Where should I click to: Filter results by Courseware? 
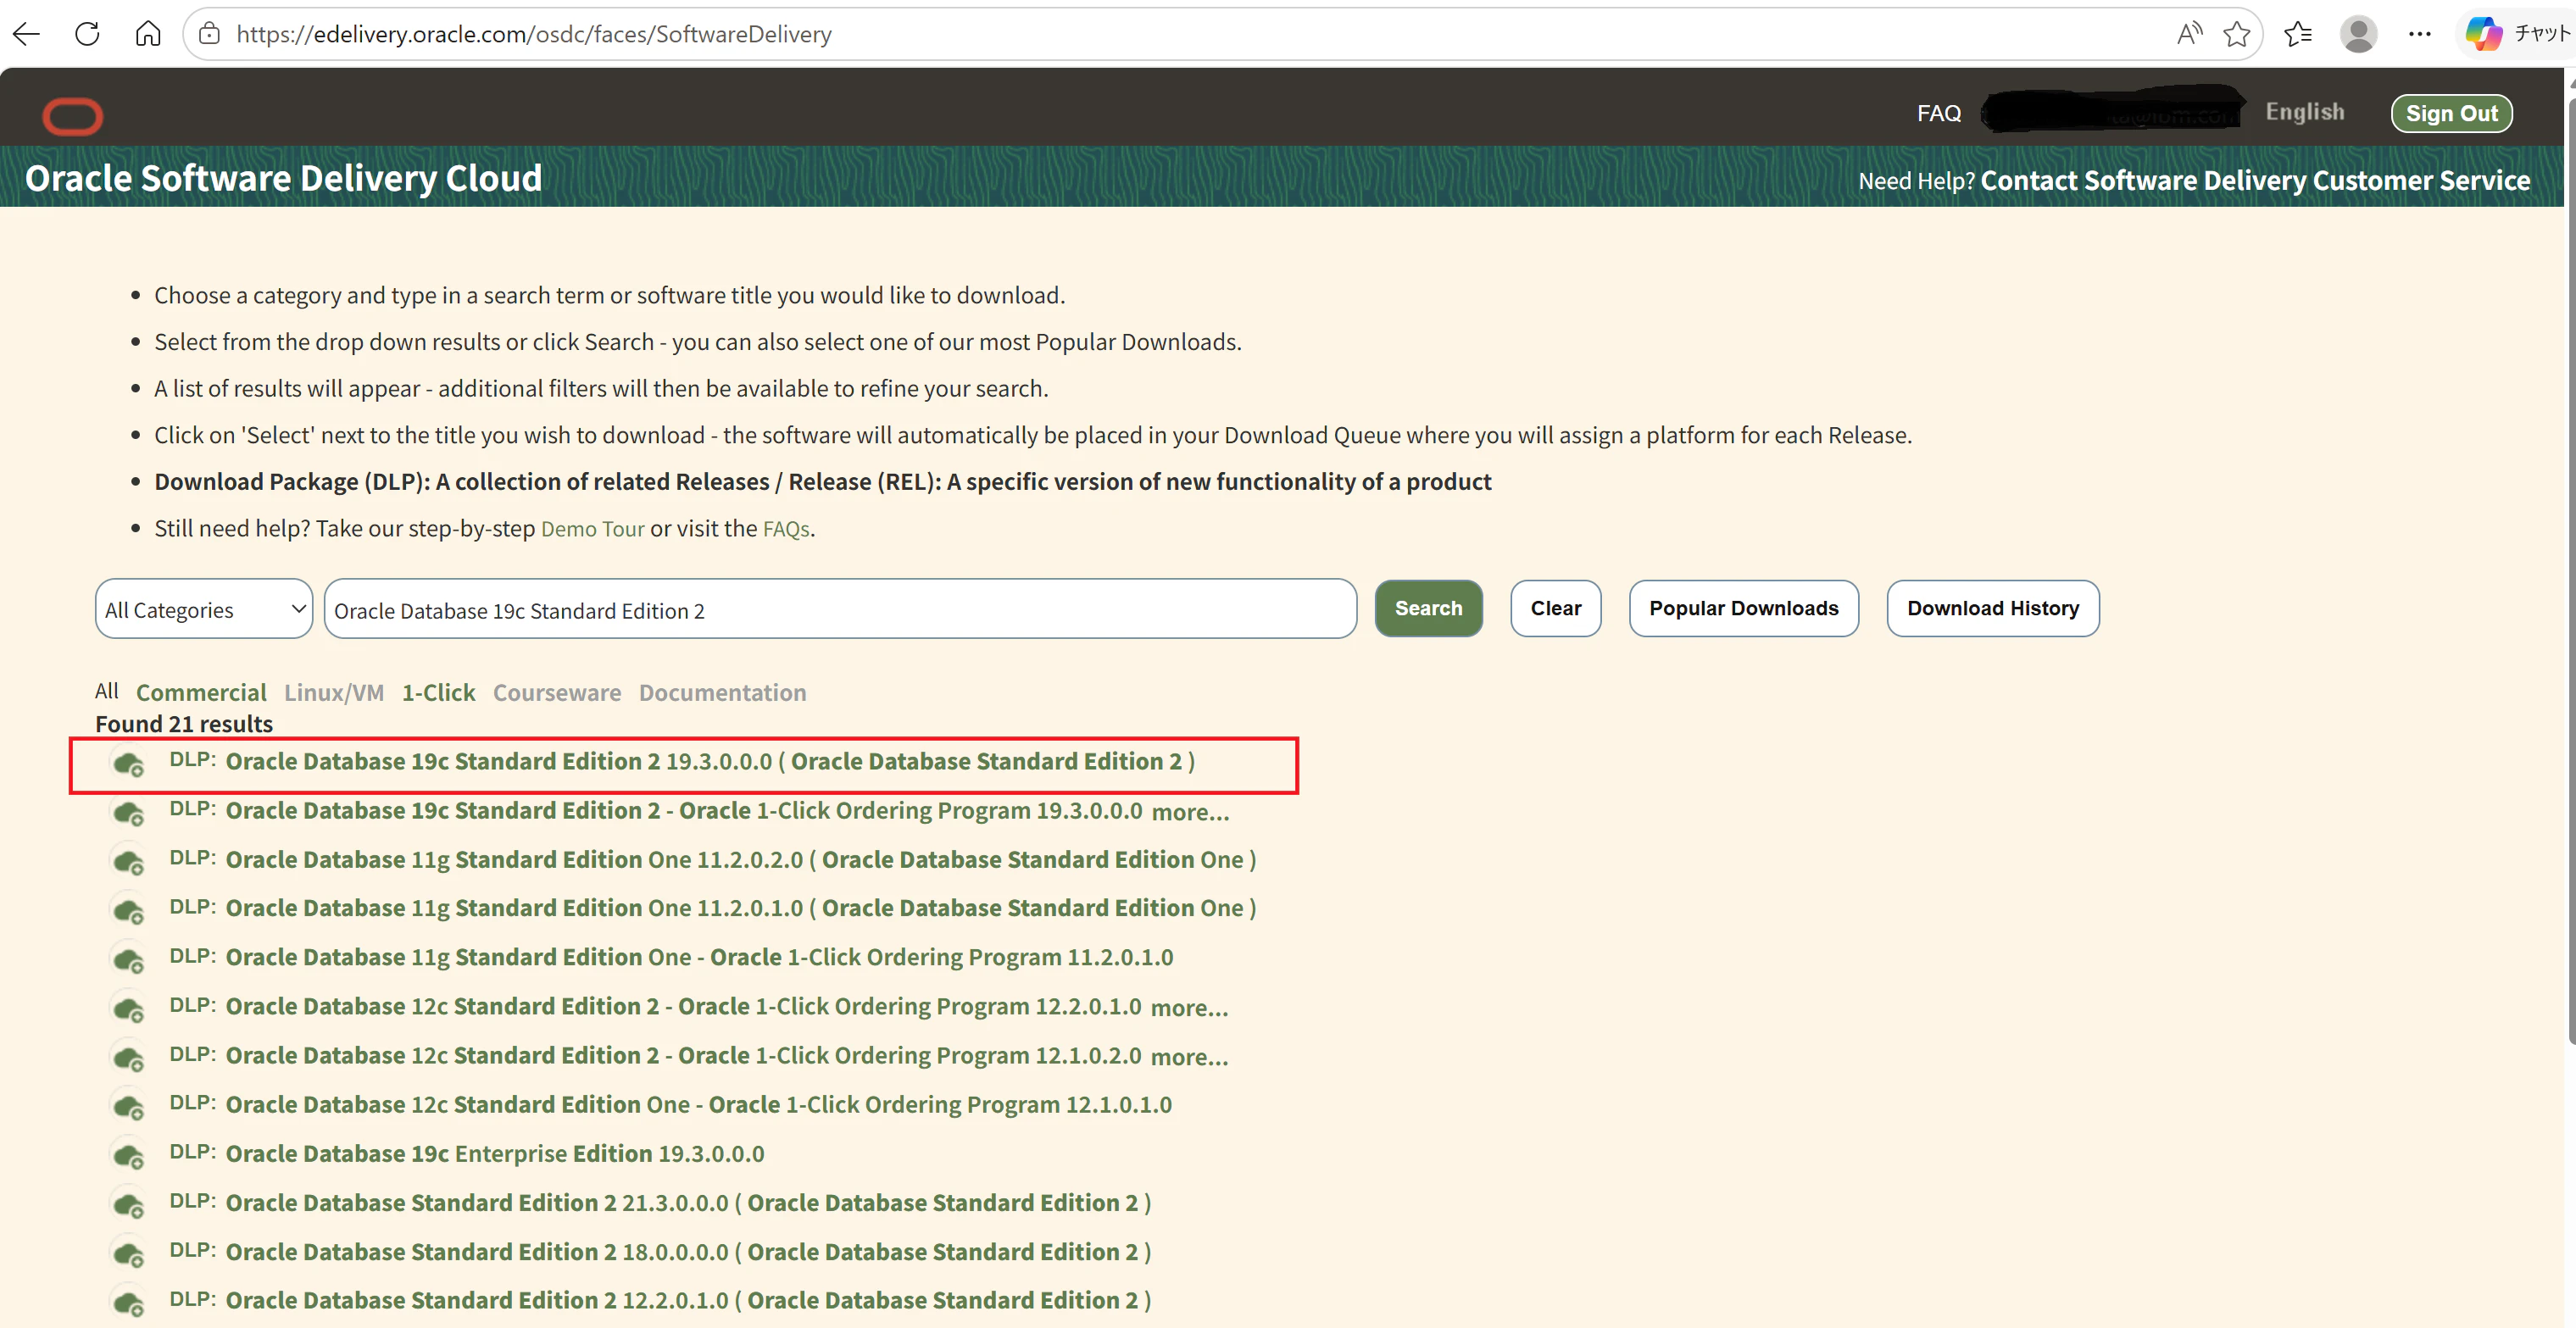click(x=557, y=693)
